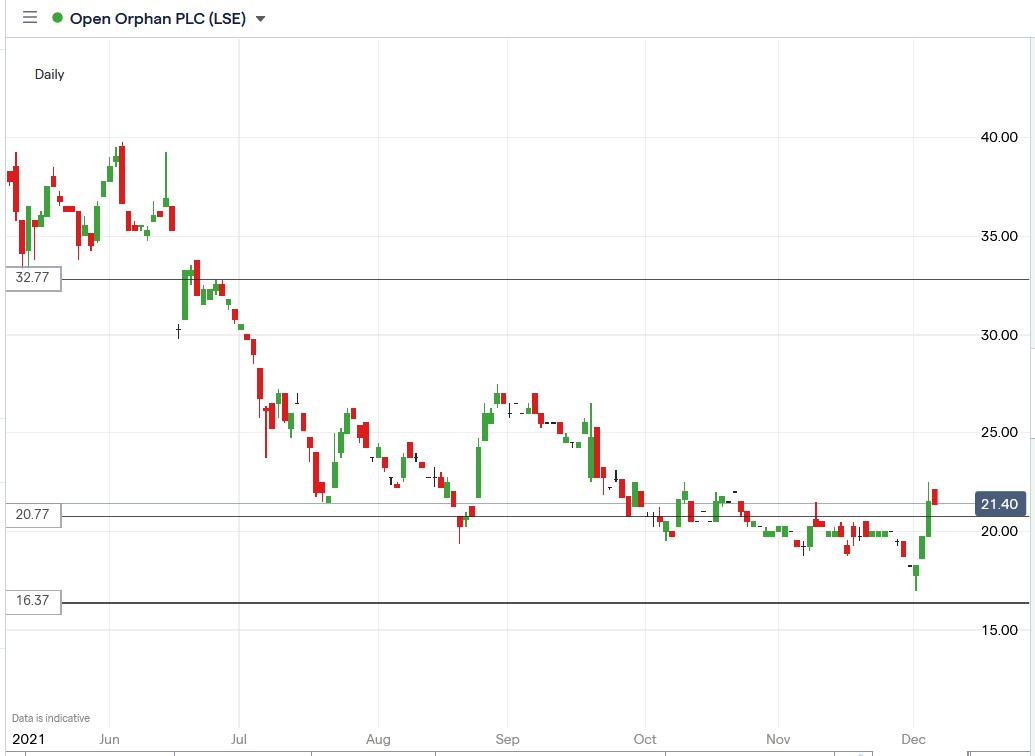Viewport: 1035px width, 756px height.
Task: Click the 16.37 horizontal support line
Action: point(500,603)
